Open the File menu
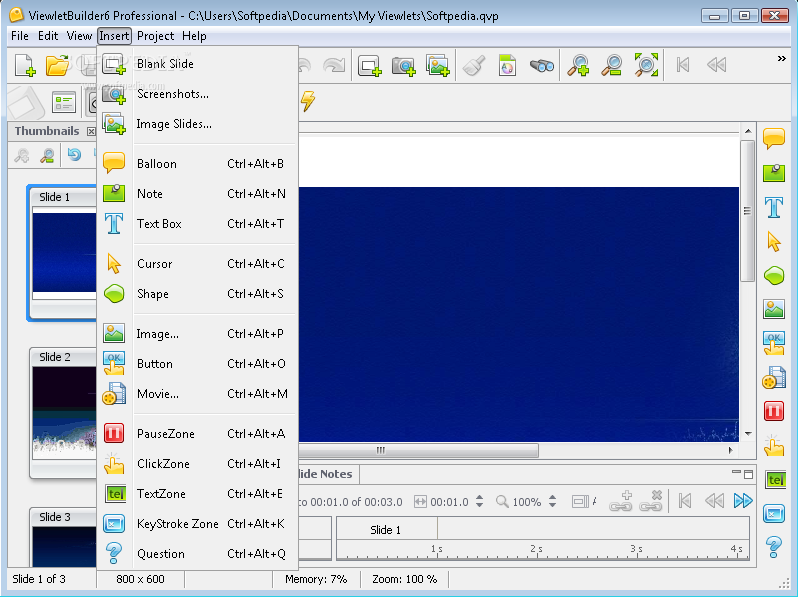The image size is (798, 597). click(x=20, y=36)
